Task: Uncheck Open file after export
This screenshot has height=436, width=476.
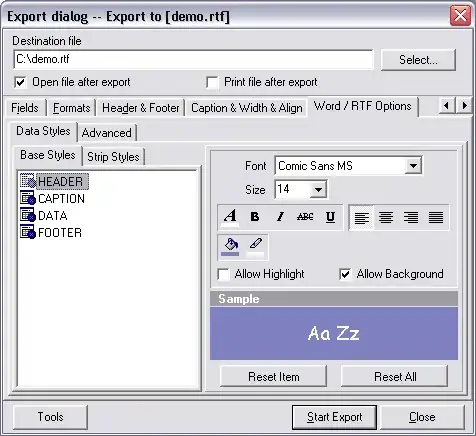Action: 20,82
